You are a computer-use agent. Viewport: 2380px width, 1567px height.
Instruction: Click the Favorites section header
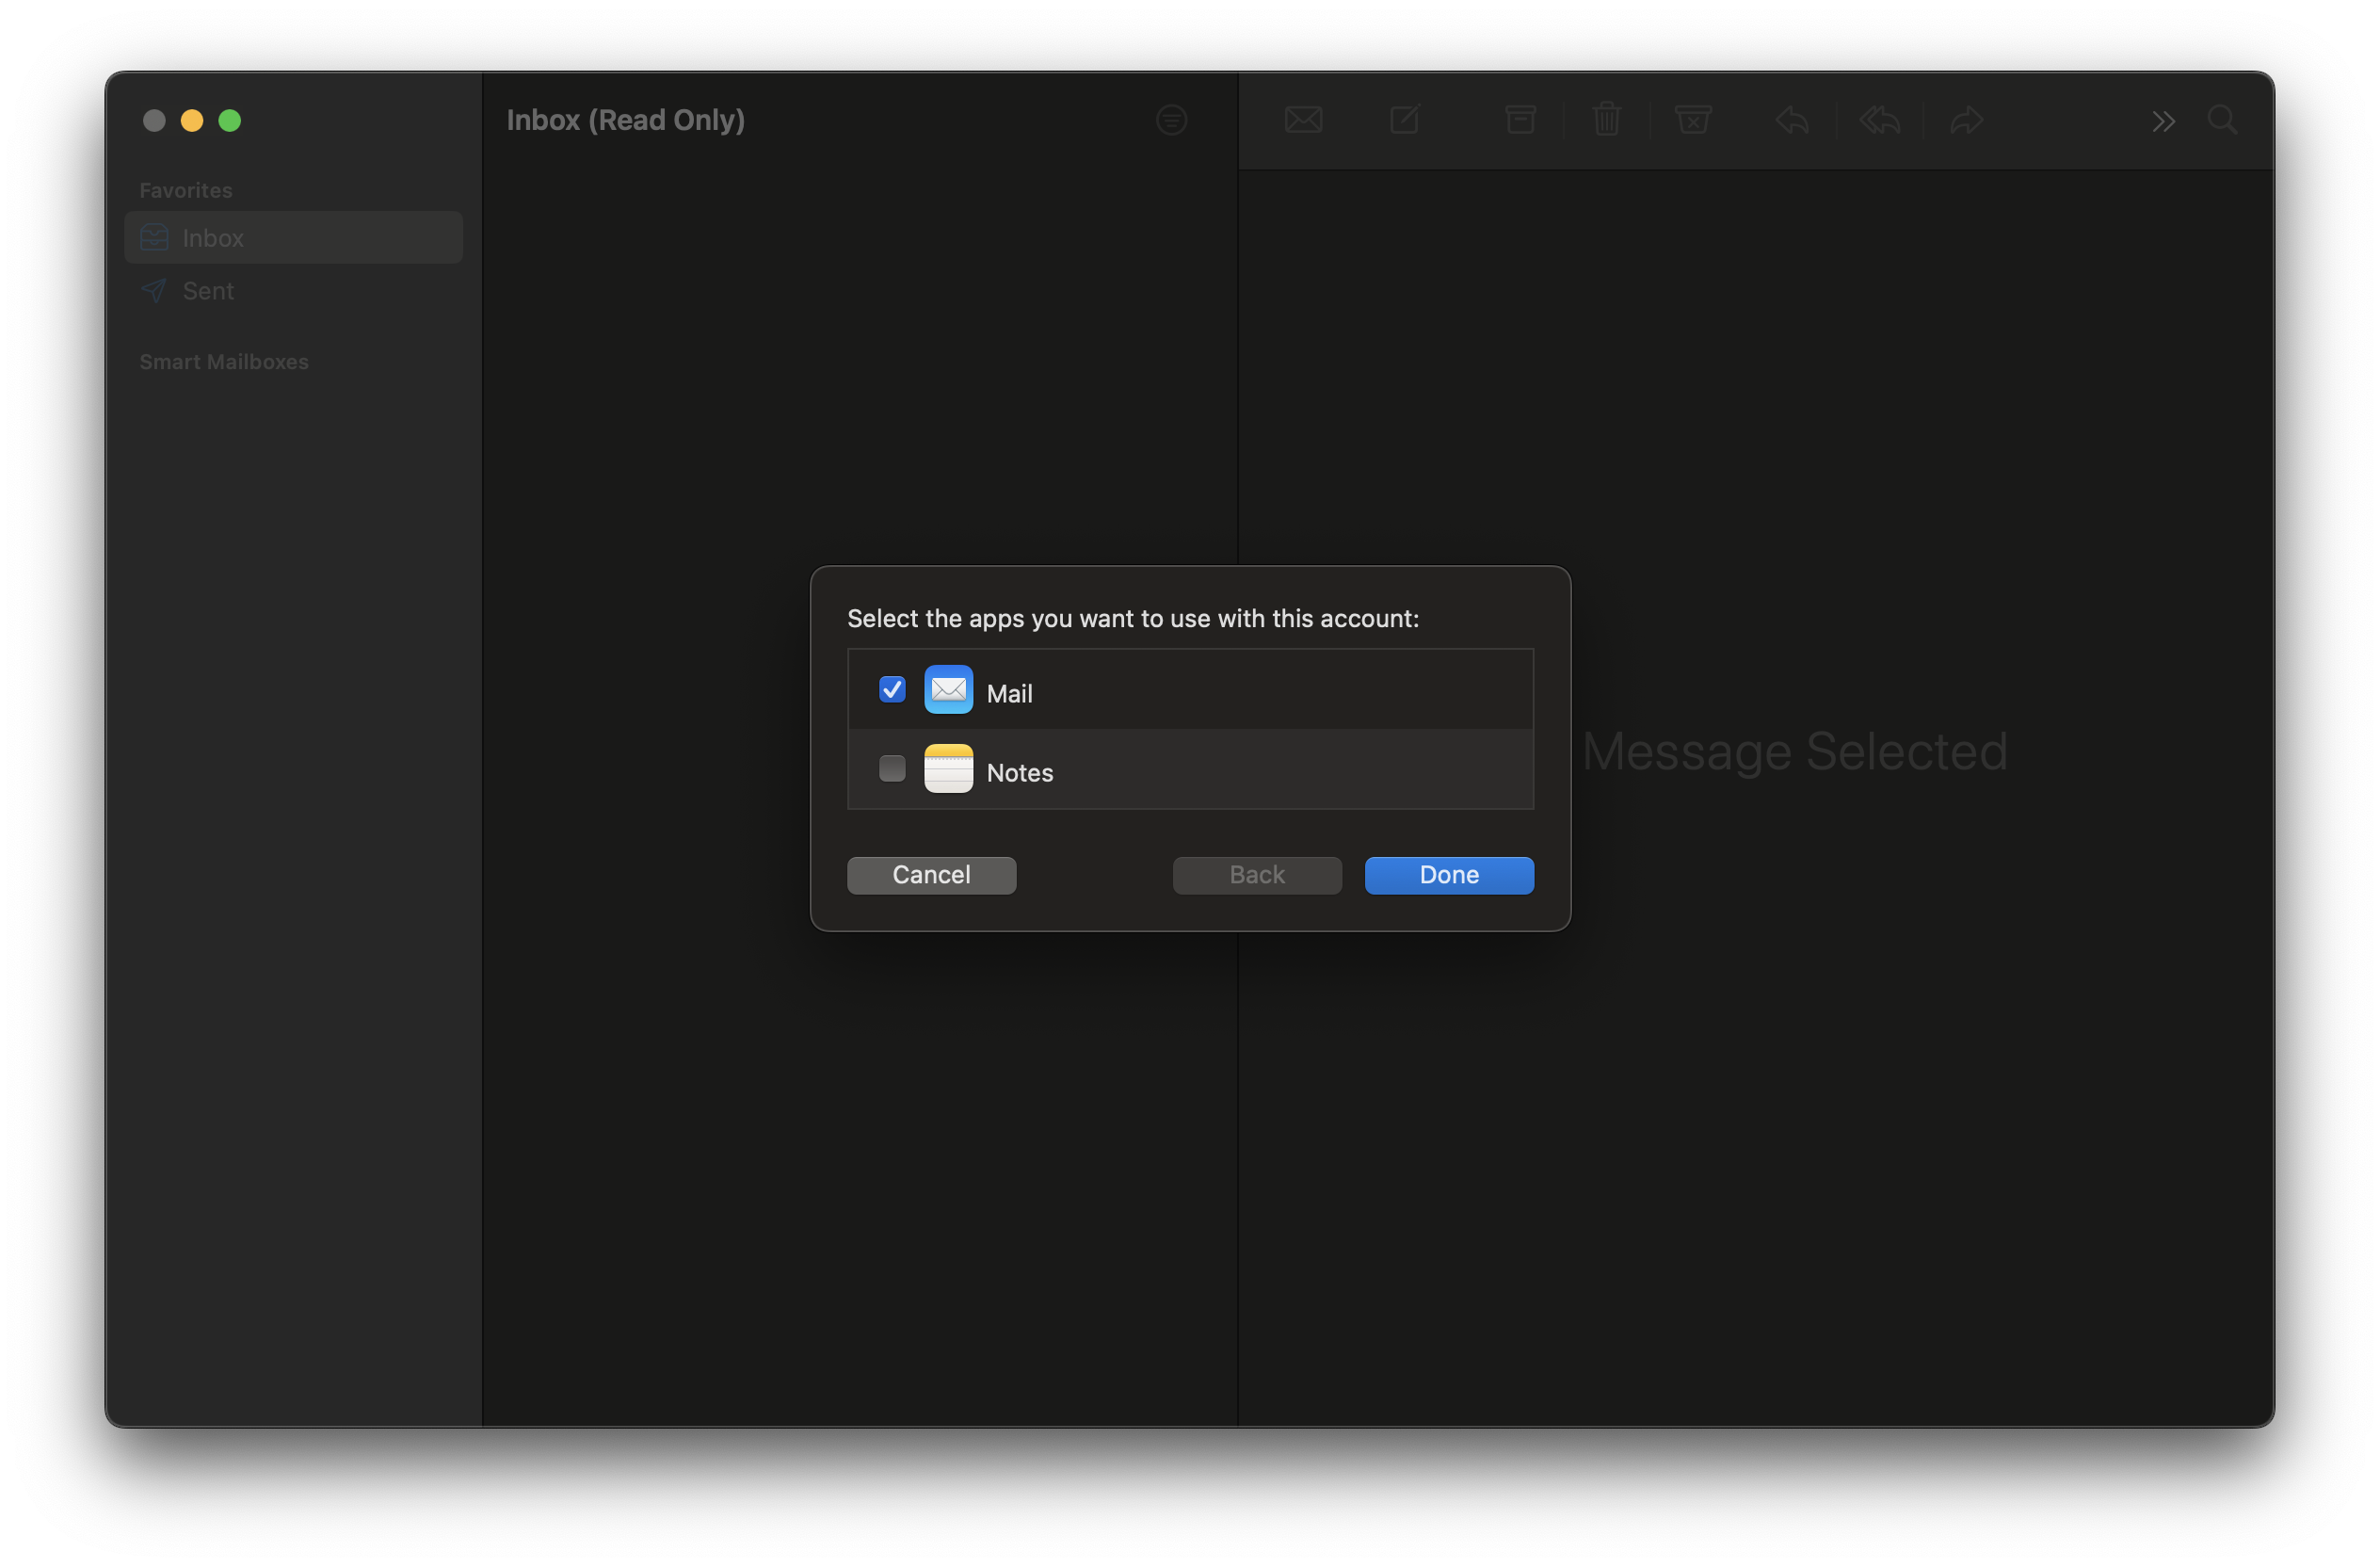(186, 190)
